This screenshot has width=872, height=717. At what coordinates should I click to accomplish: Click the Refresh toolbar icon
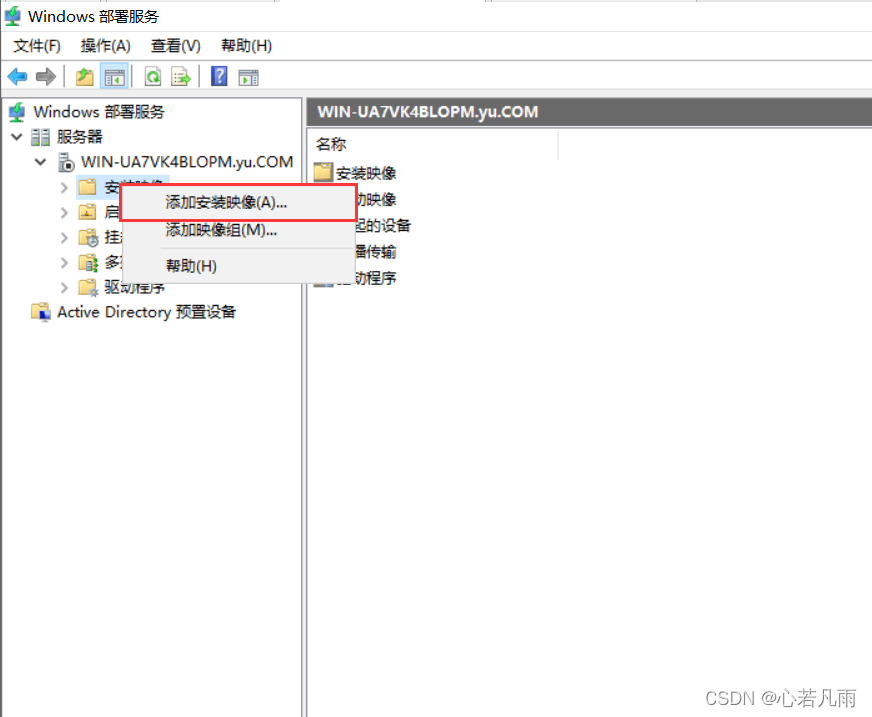(152, 76)
